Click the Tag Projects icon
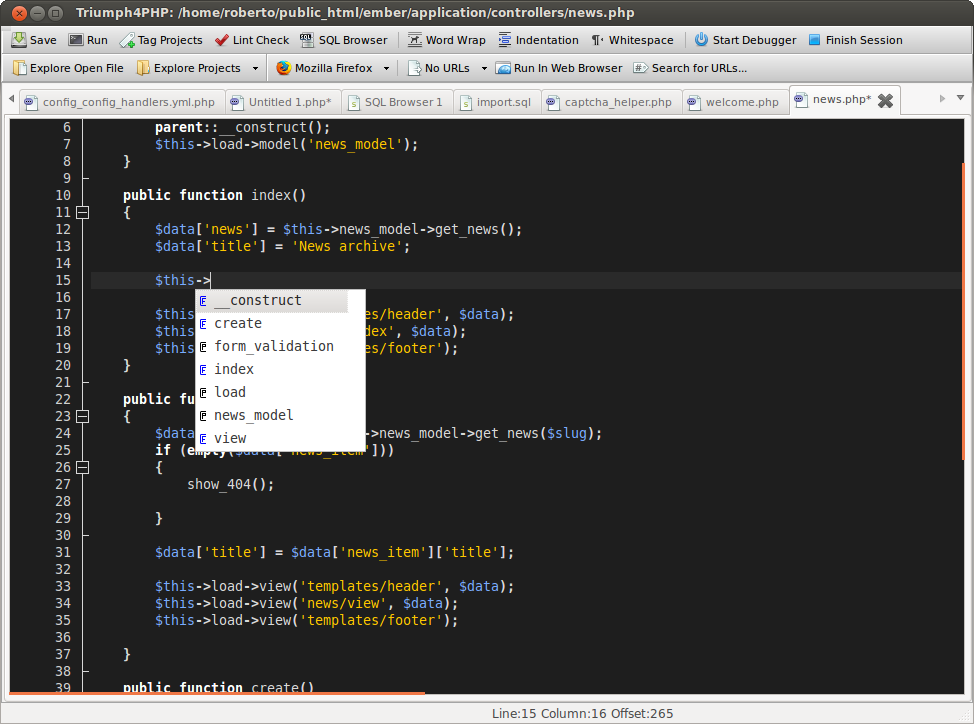Screen dimensions: 974x724 [x=127, y=40]
